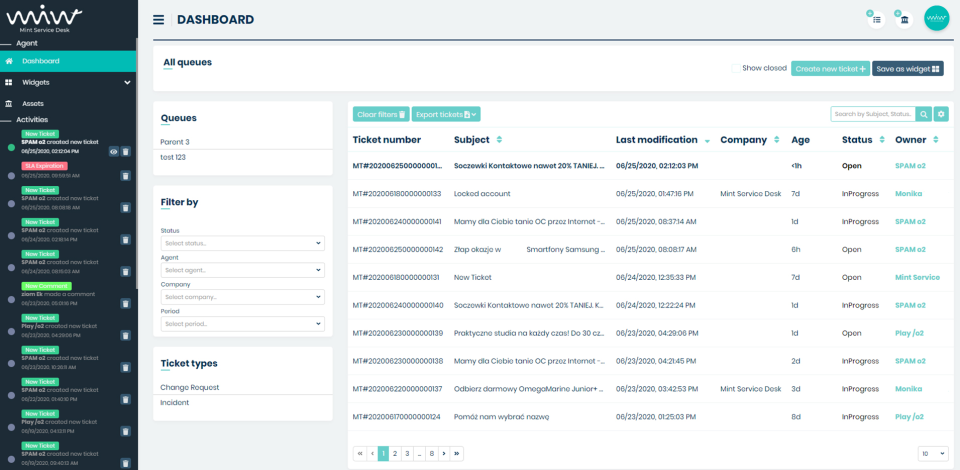
Task: Expand the Widgets sidebar menu
Action: [x=68, y=83]
